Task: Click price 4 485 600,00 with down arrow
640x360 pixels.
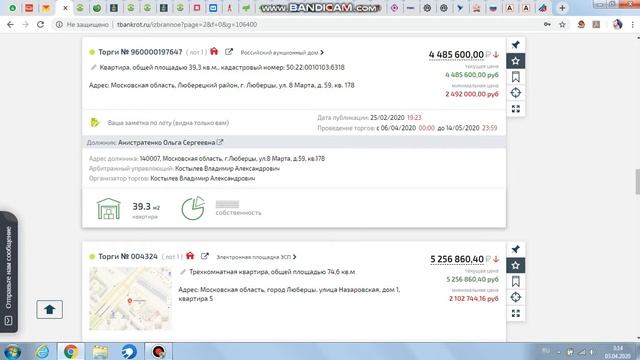Action: pyautogui.click(x=464, y=54)
